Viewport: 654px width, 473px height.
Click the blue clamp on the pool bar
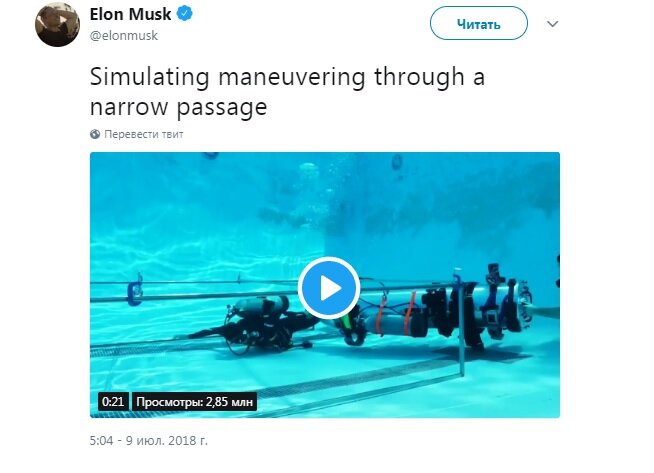(x=135, y=290)
